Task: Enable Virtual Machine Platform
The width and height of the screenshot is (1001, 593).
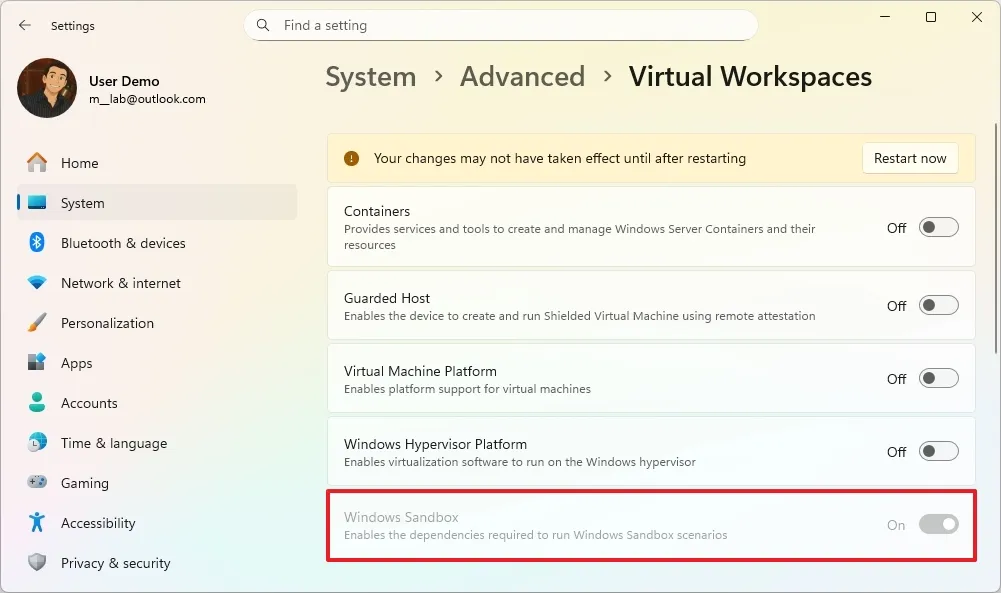Action: click(937, 378)
